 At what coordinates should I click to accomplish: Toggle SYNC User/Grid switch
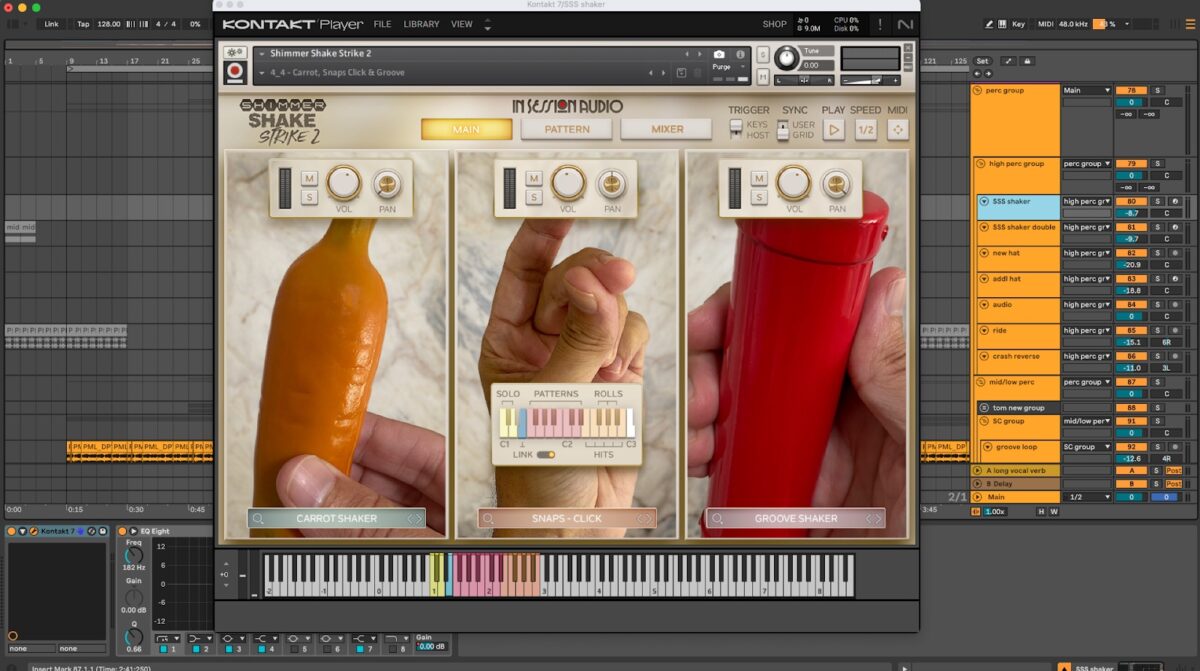(783, 129)
